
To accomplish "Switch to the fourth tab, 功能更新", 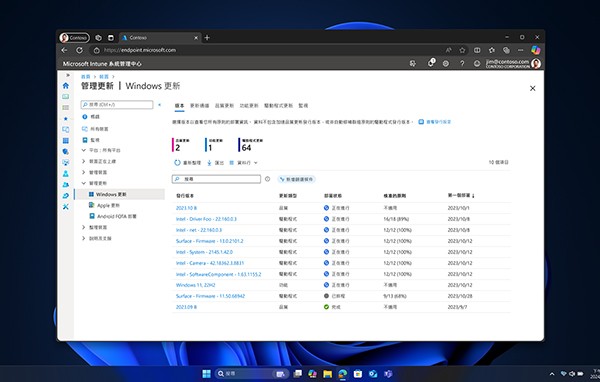I will 249,106.
